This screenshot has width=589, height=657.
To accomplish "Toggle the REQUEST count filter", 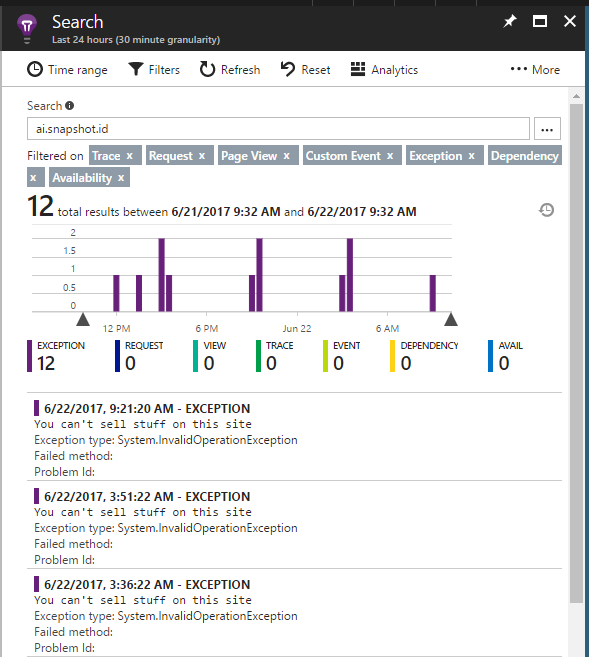I will tap(140, 356).
